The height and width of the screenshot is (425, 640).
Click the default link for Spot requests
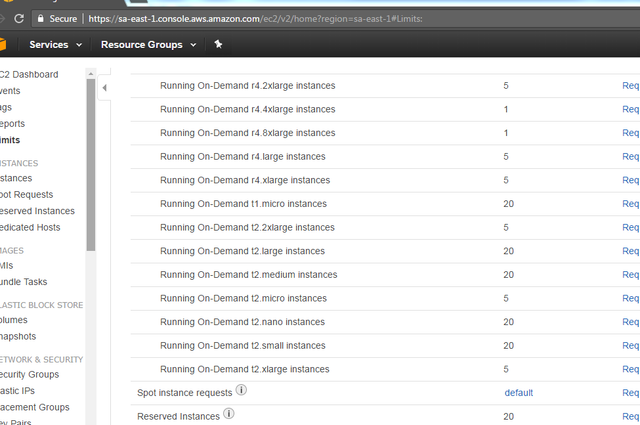point(519,393)
